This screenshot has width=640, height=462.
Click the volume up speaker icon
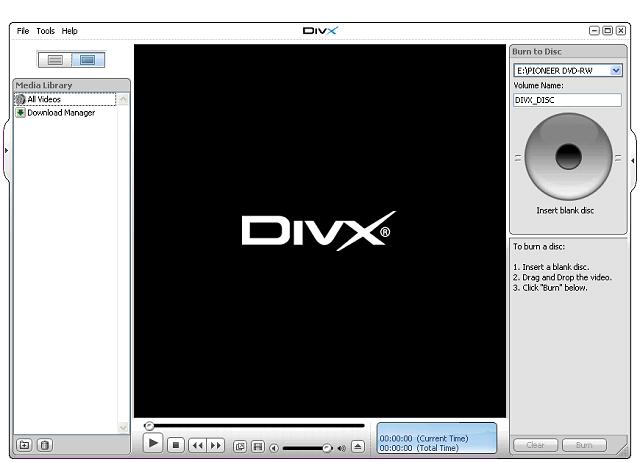(342, 448)
